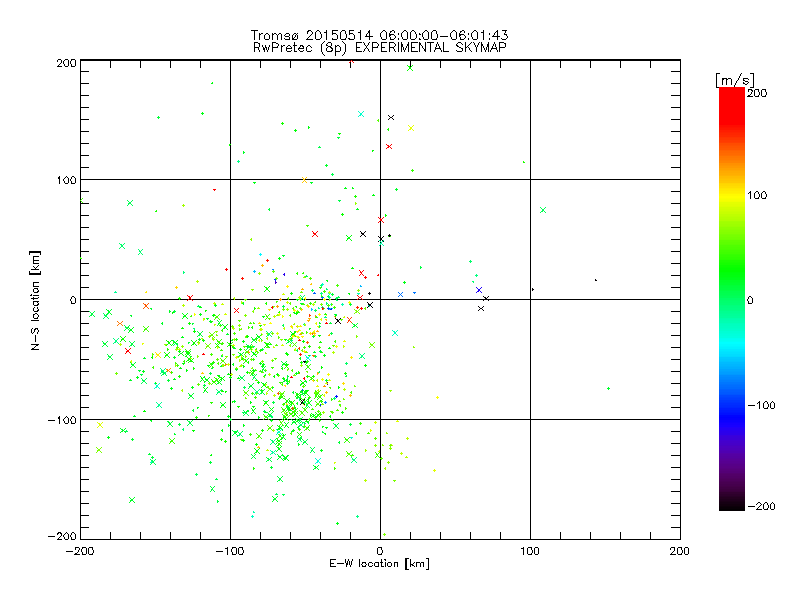This screenshot has width=800, height=600.
Task: Click the yellow cross marker near top center
Action: (x=411, y=128)
